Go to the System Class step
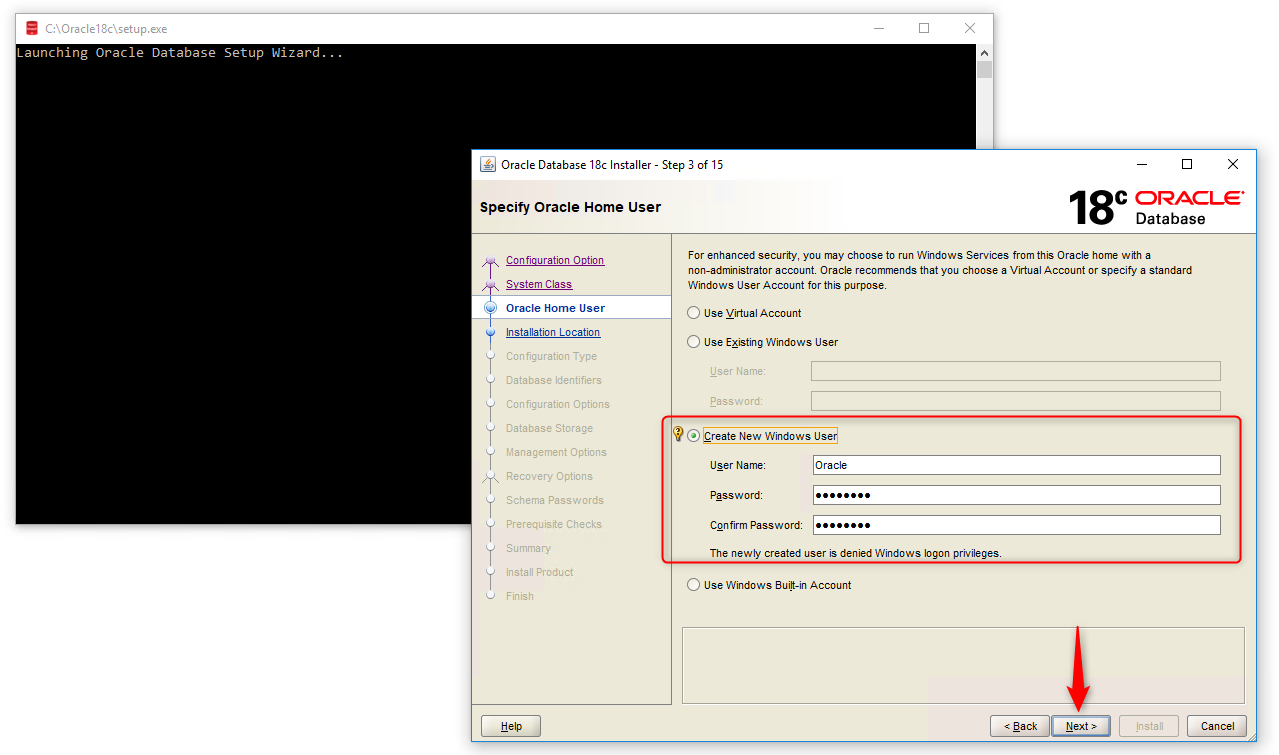Viewport: 1279px width, 755px height. click(539, 284)
